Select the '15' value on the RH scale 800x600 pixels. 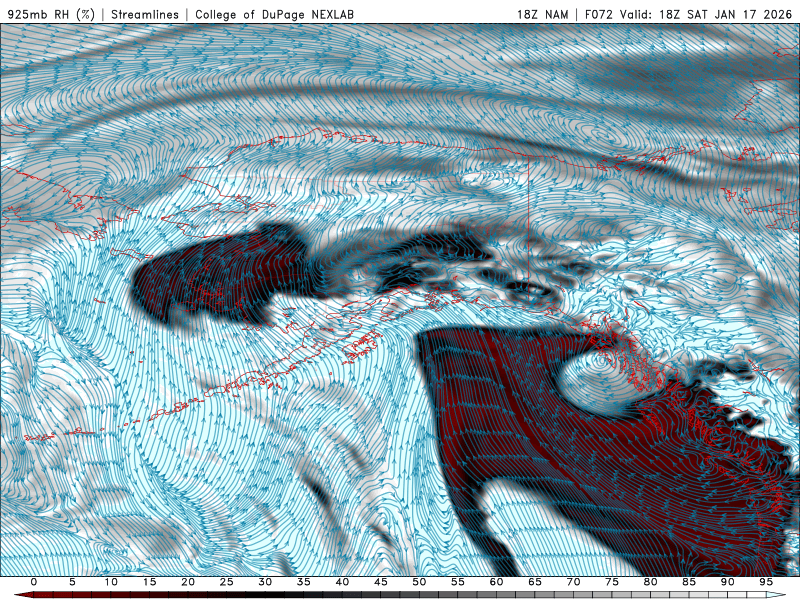click(x=149, y=582)
